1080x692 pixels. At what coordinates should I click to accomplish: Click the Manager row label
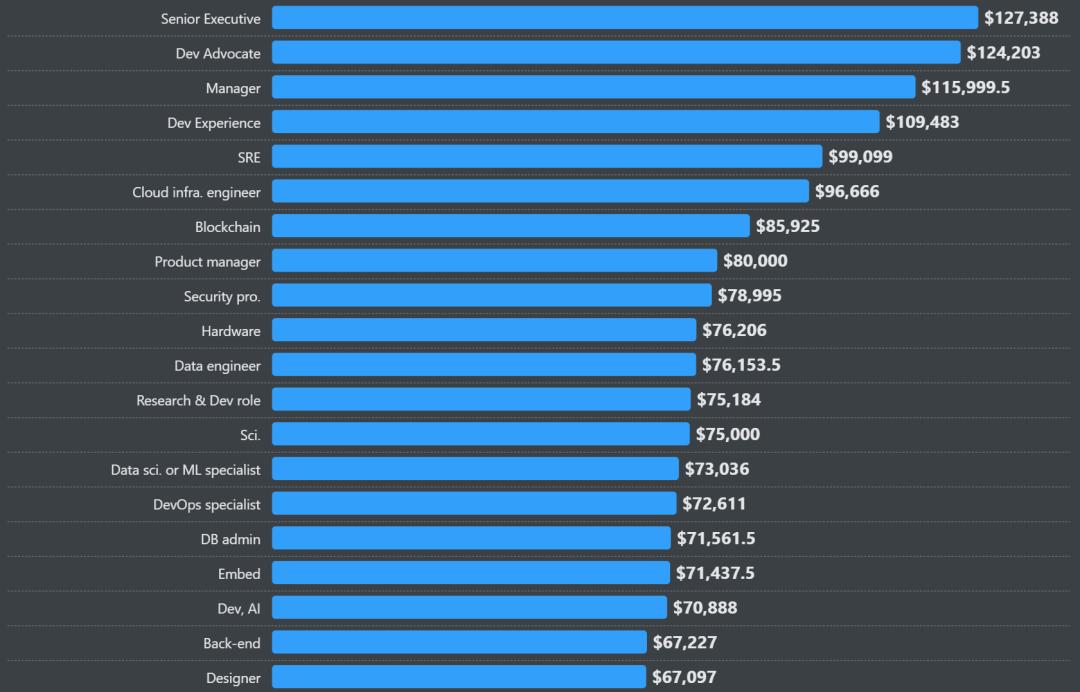click(x=233, y=88)
